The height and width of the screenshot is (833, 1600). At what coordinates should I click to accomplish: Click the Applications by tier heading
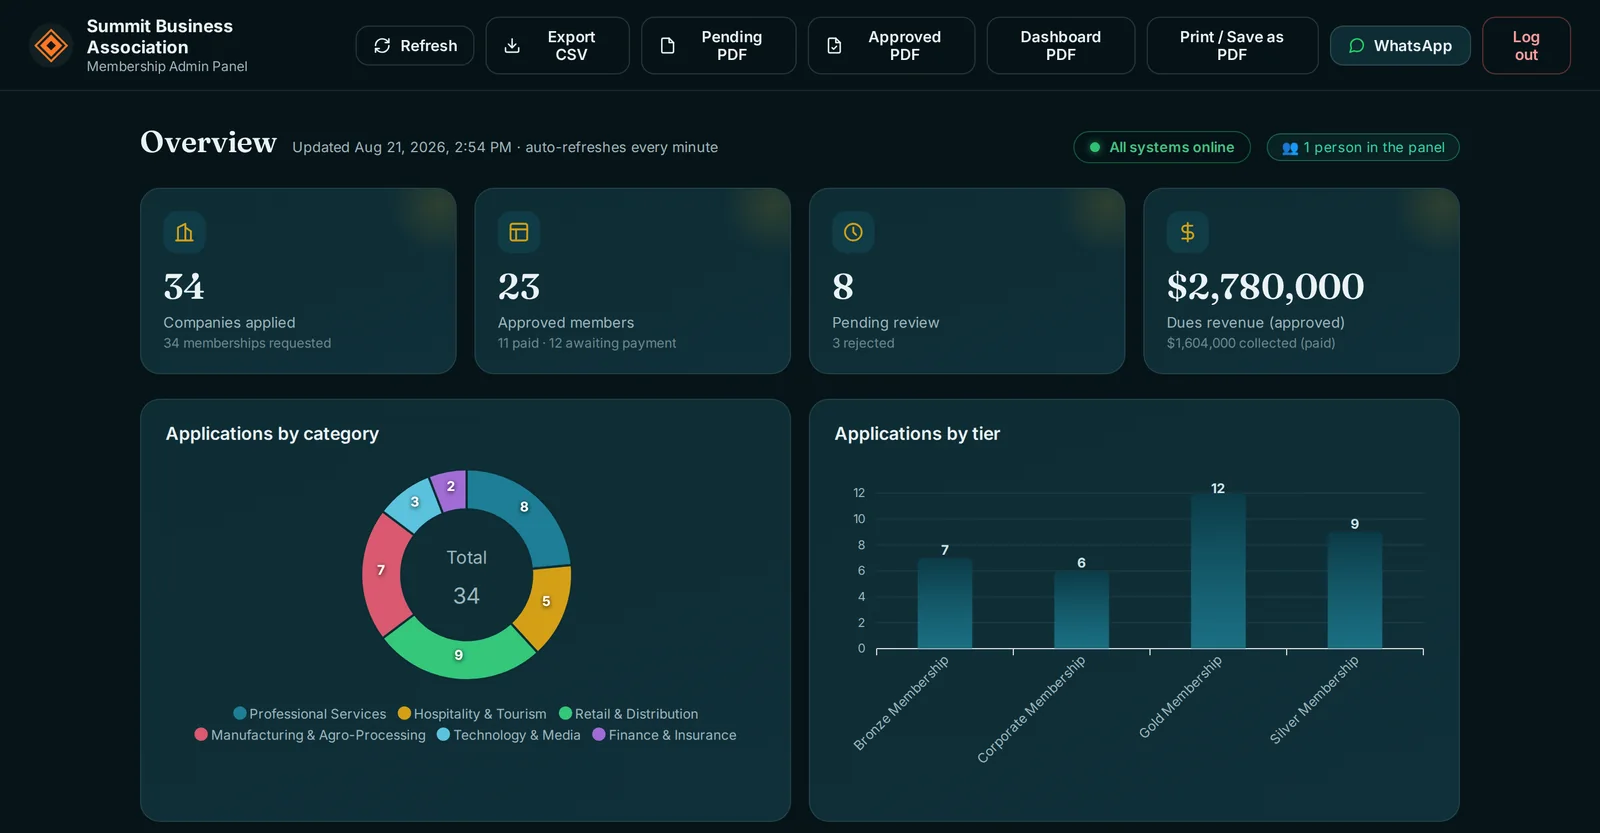[917, 434]
